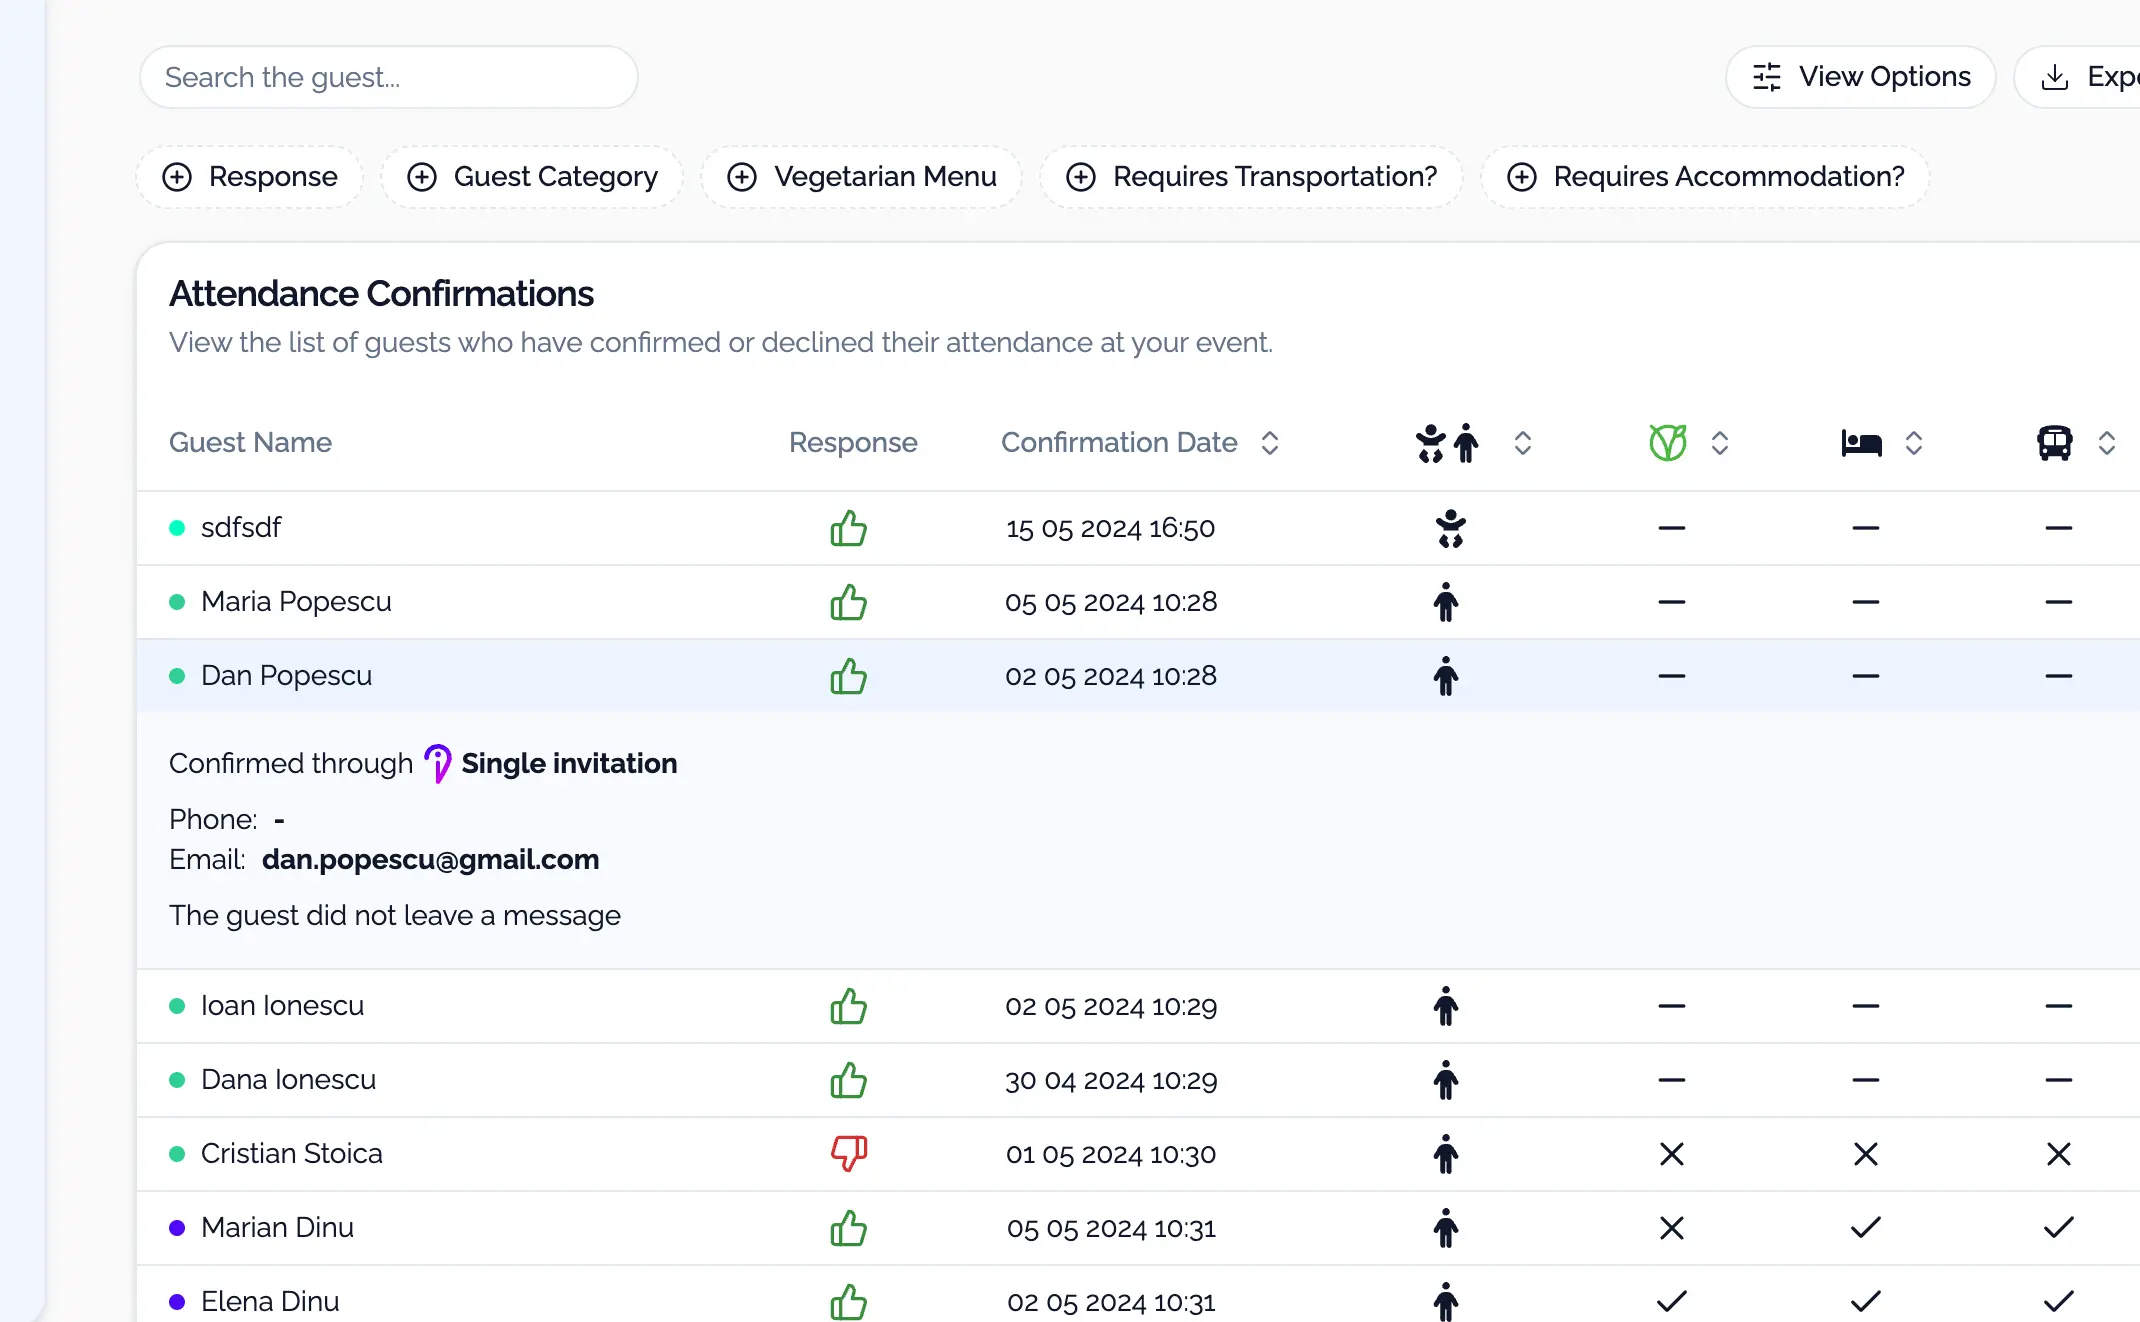Click the accommodation bed column header icon
This screenshot has height=1322, width=2140.
click(x=1861, y=443)
